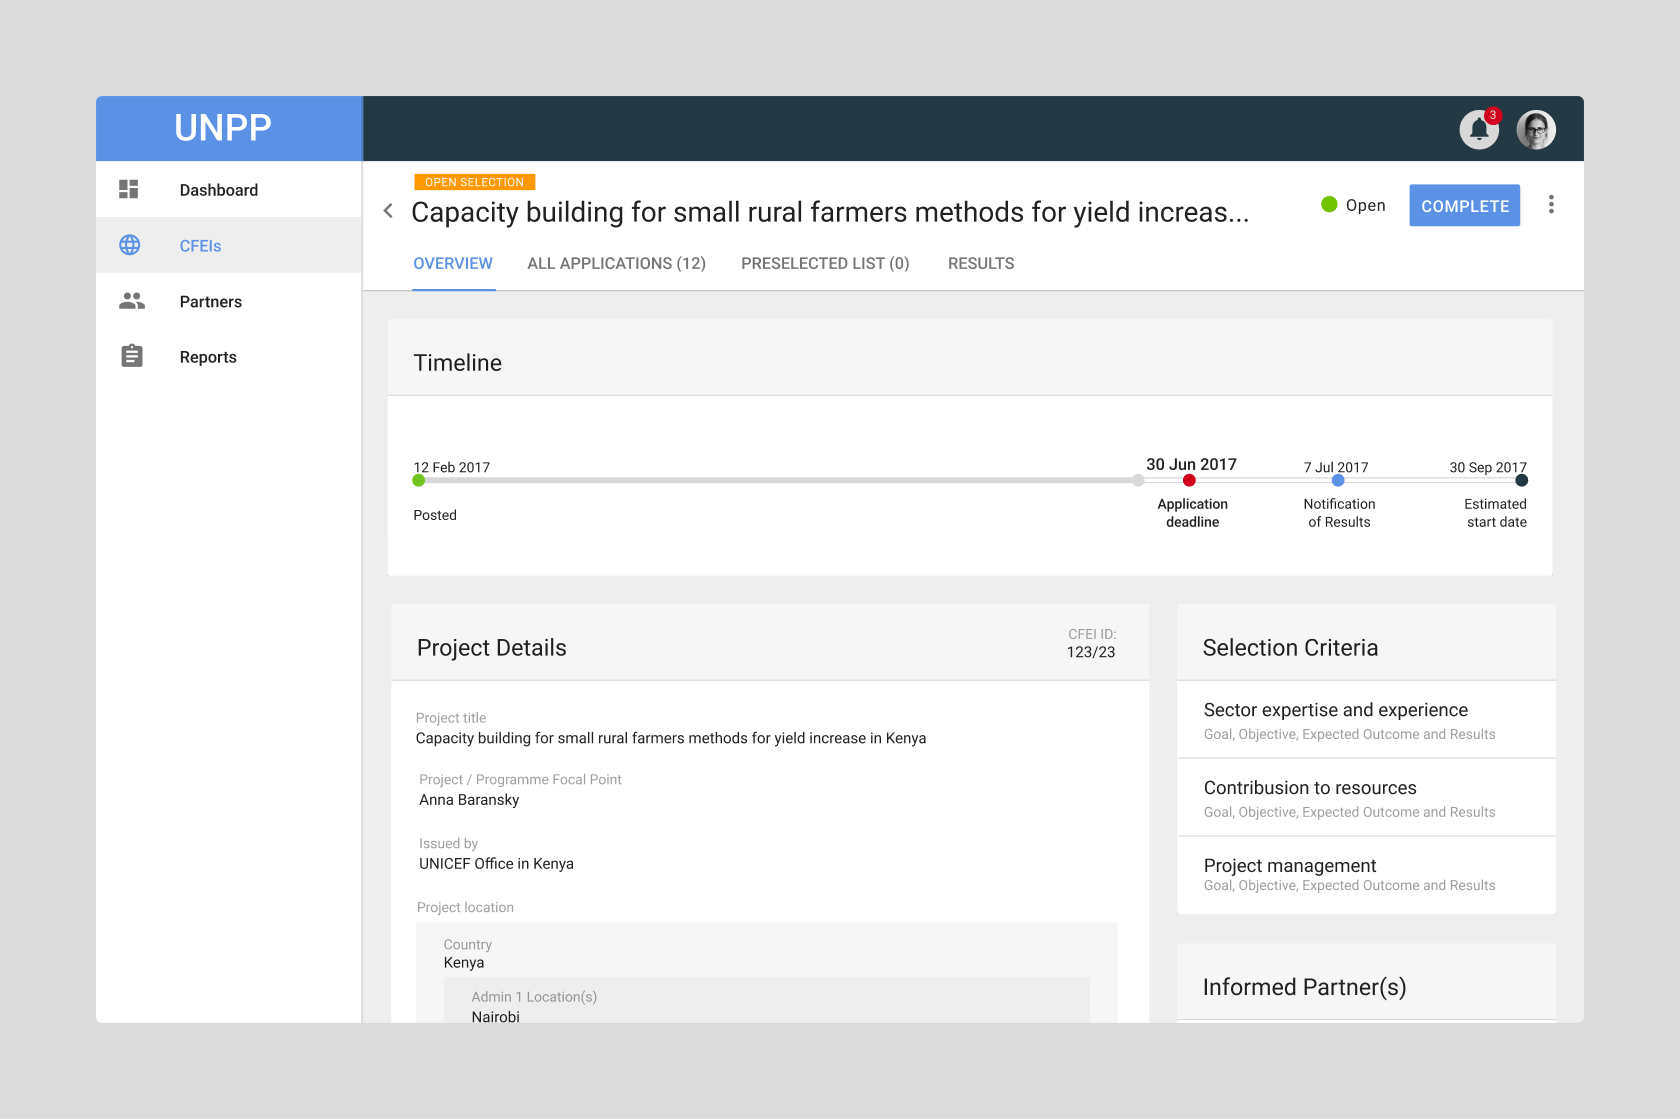Open the user profile avatar
The image size is (1680, 1119).
(x=1535, y=129)
